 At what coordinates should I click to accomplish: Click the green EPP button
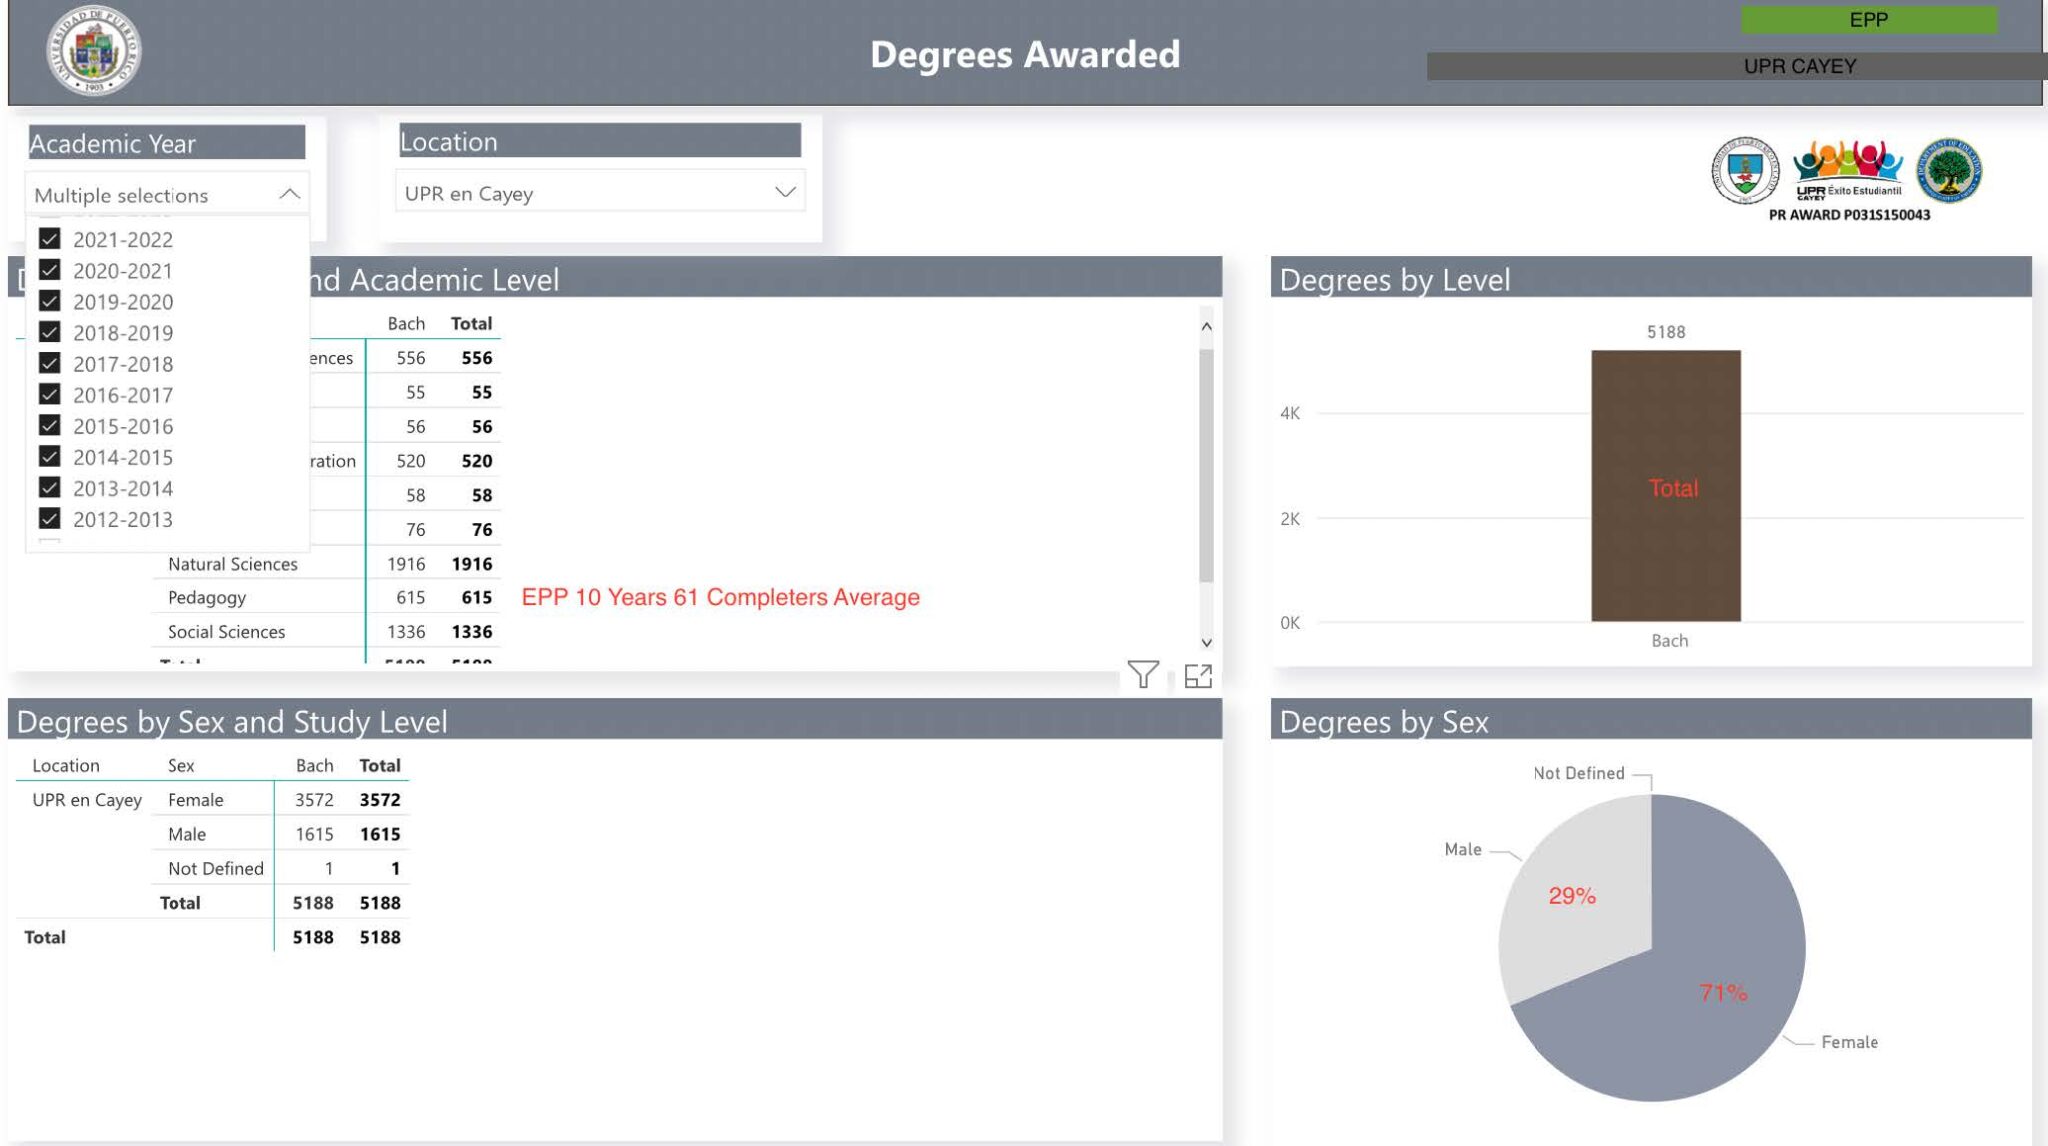(x=1868, y=20)
